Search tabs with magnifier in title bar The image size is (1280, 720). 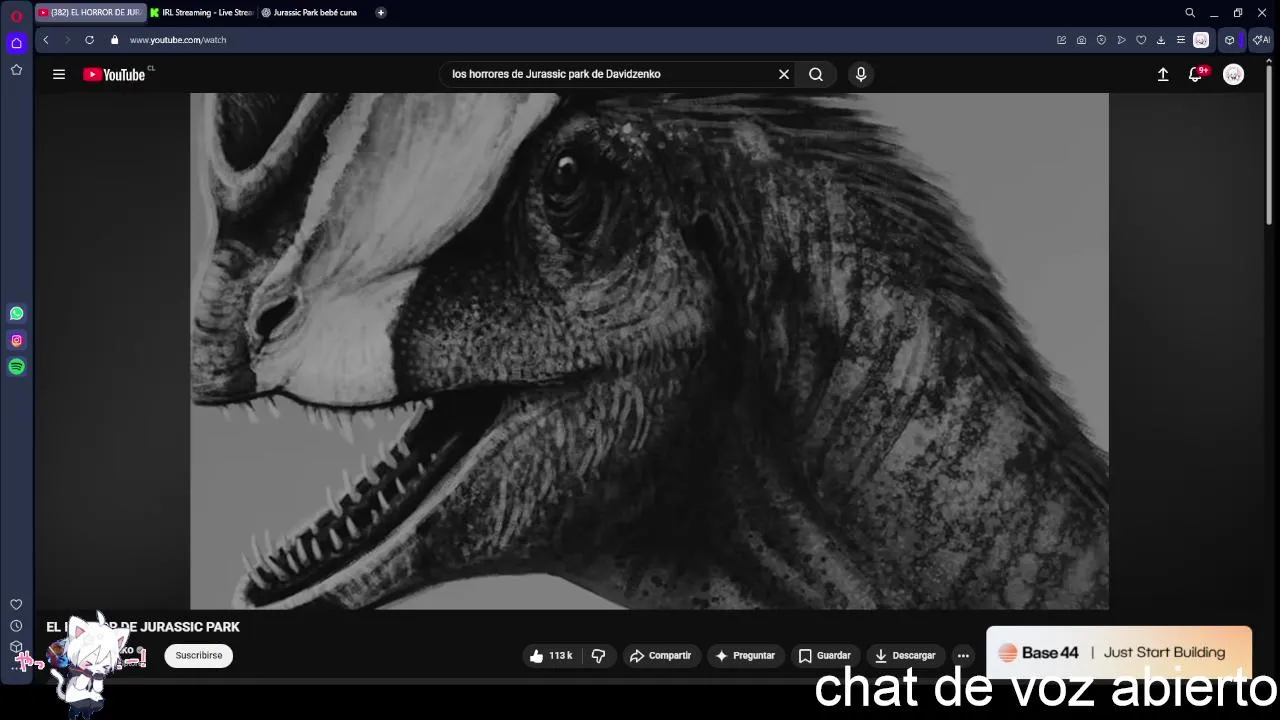click(x=1190, y=13)
